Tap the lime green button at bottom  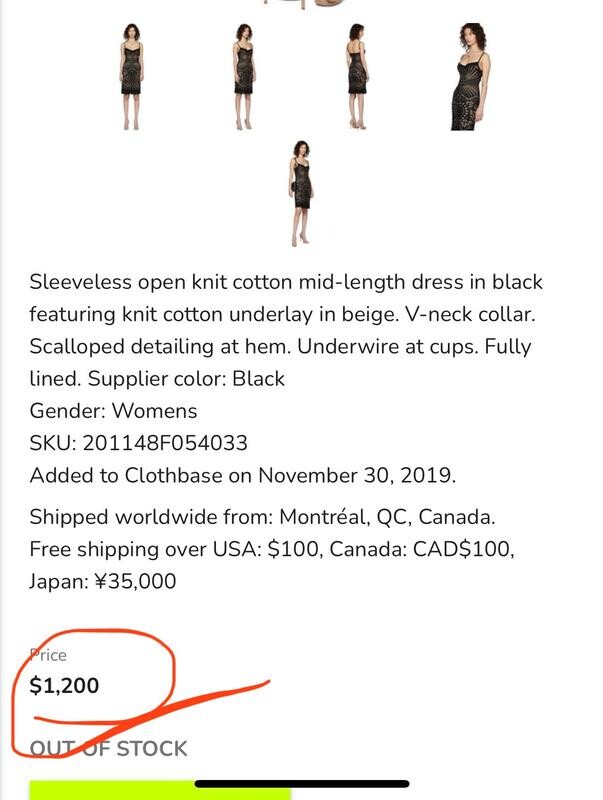click(x=160, y=791)
